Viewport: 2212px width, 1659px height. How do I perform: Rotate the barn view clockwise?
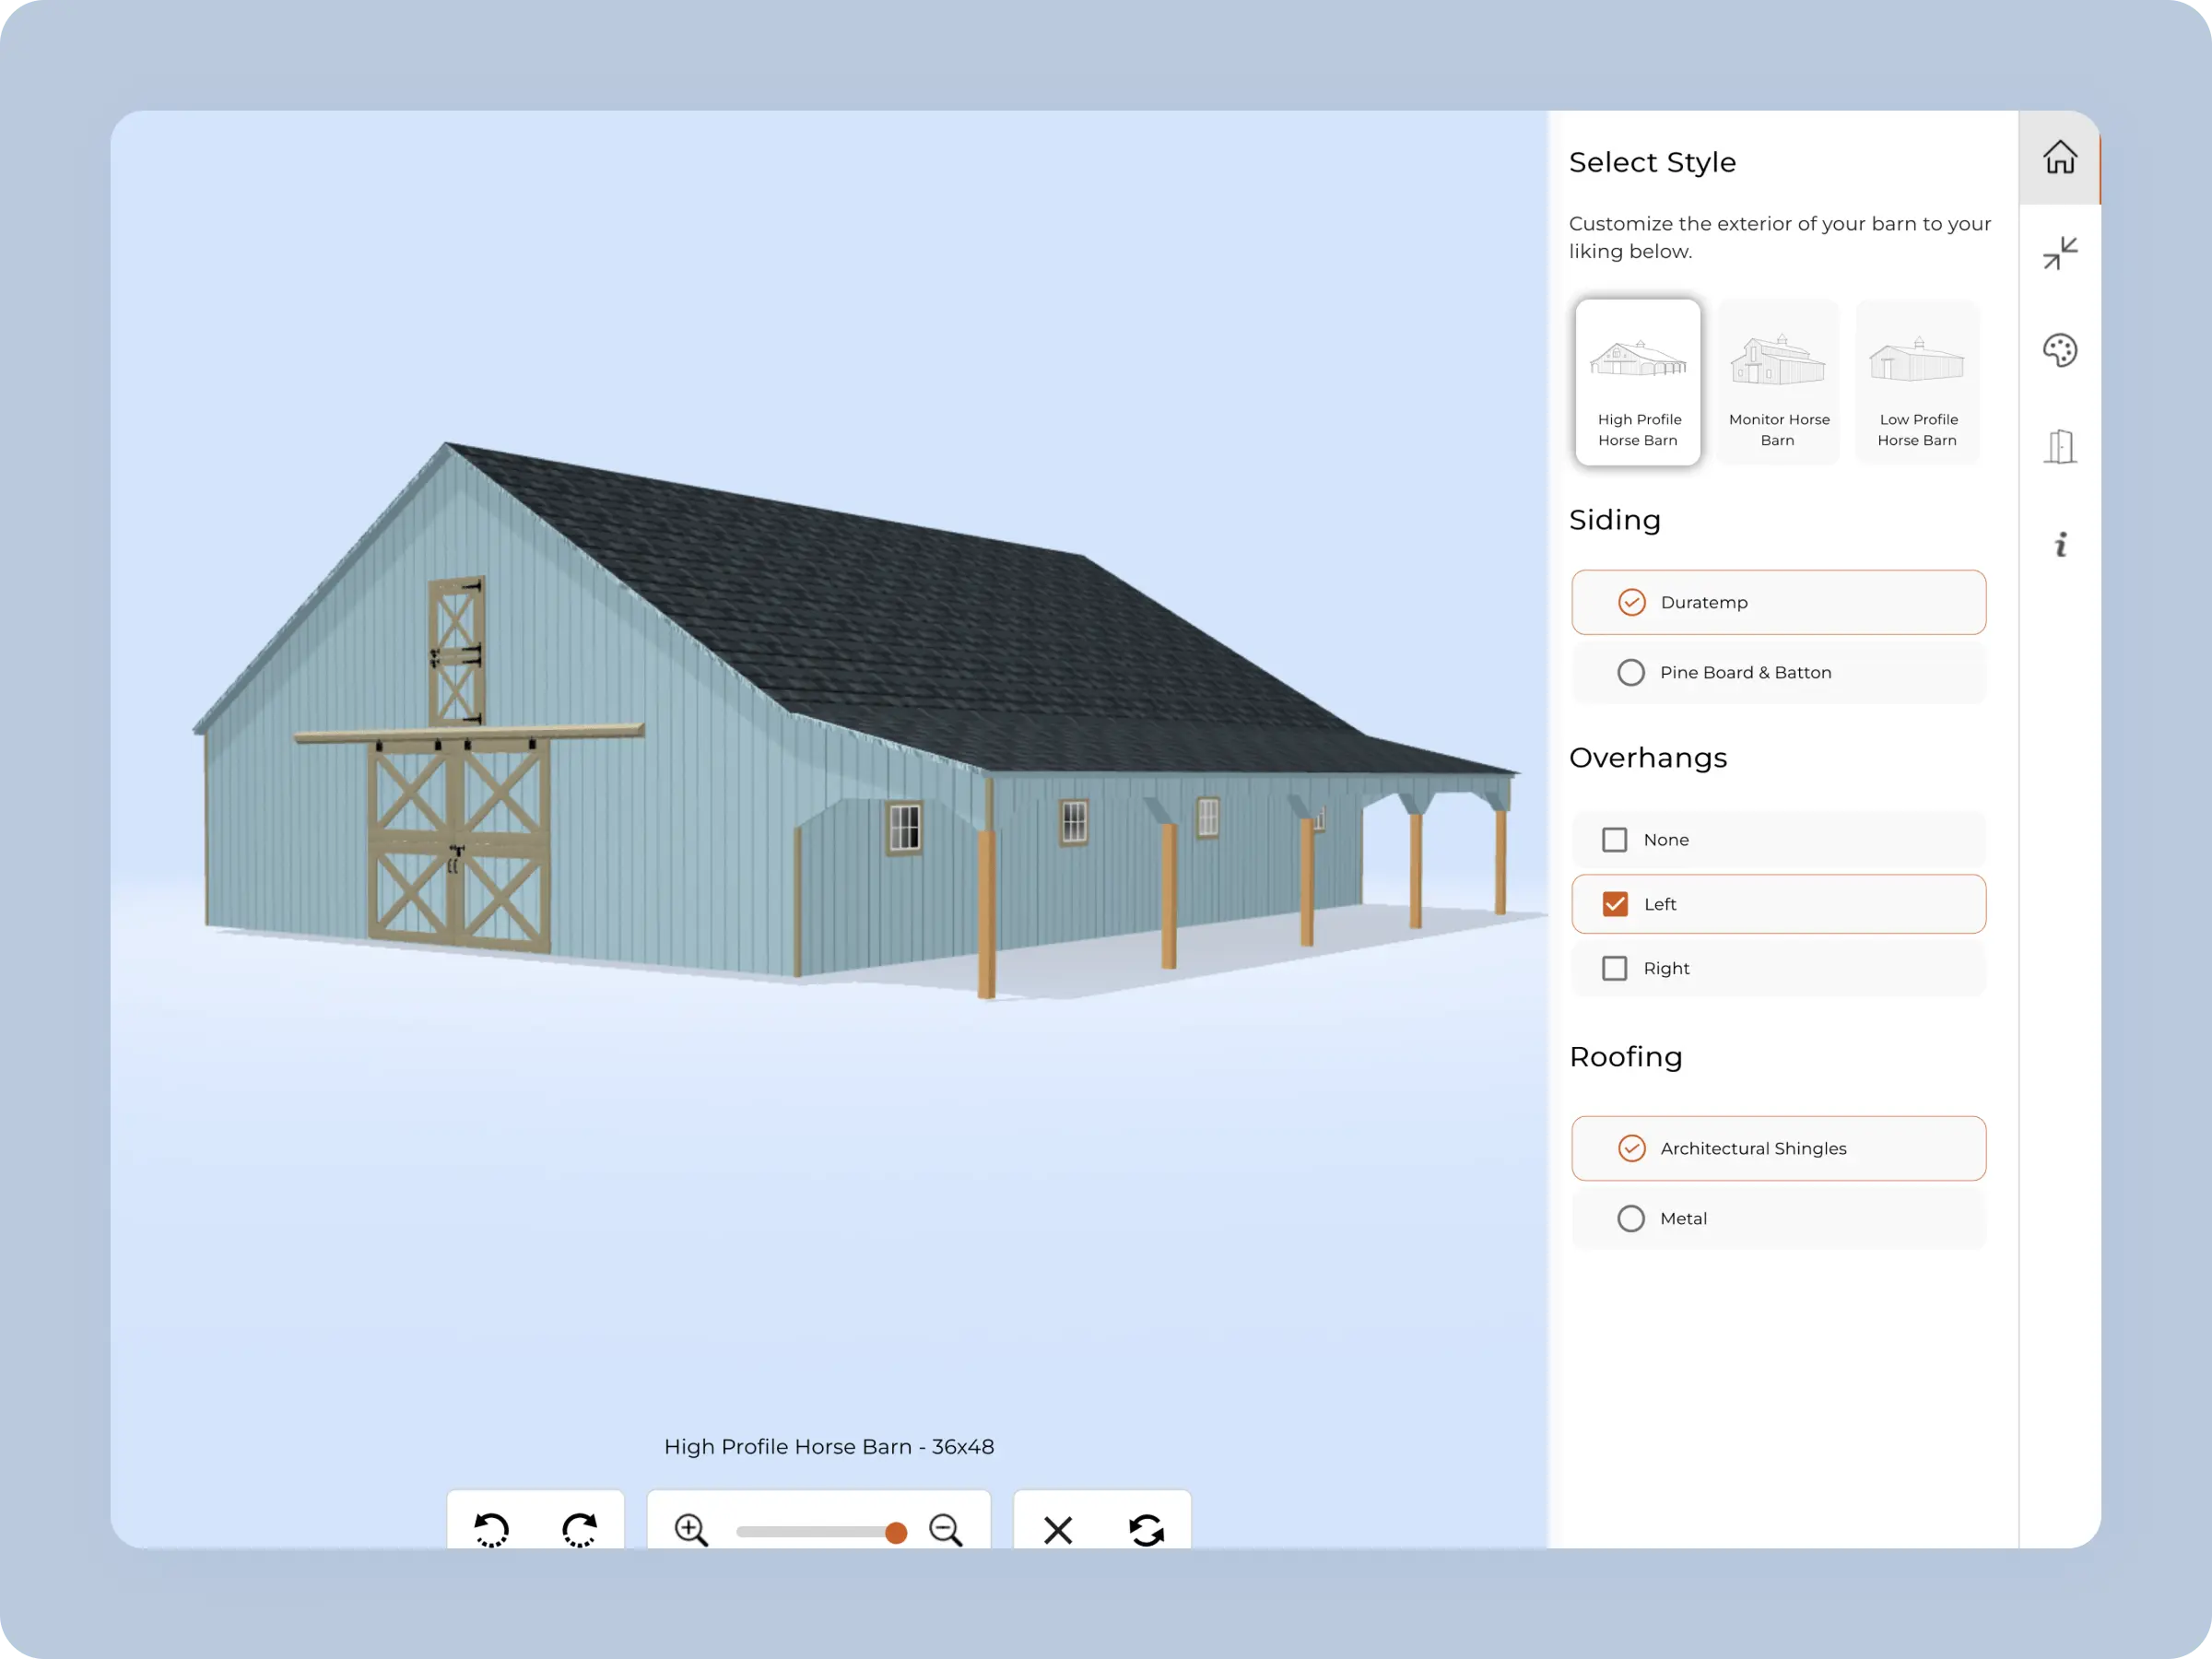(579, 1529)
